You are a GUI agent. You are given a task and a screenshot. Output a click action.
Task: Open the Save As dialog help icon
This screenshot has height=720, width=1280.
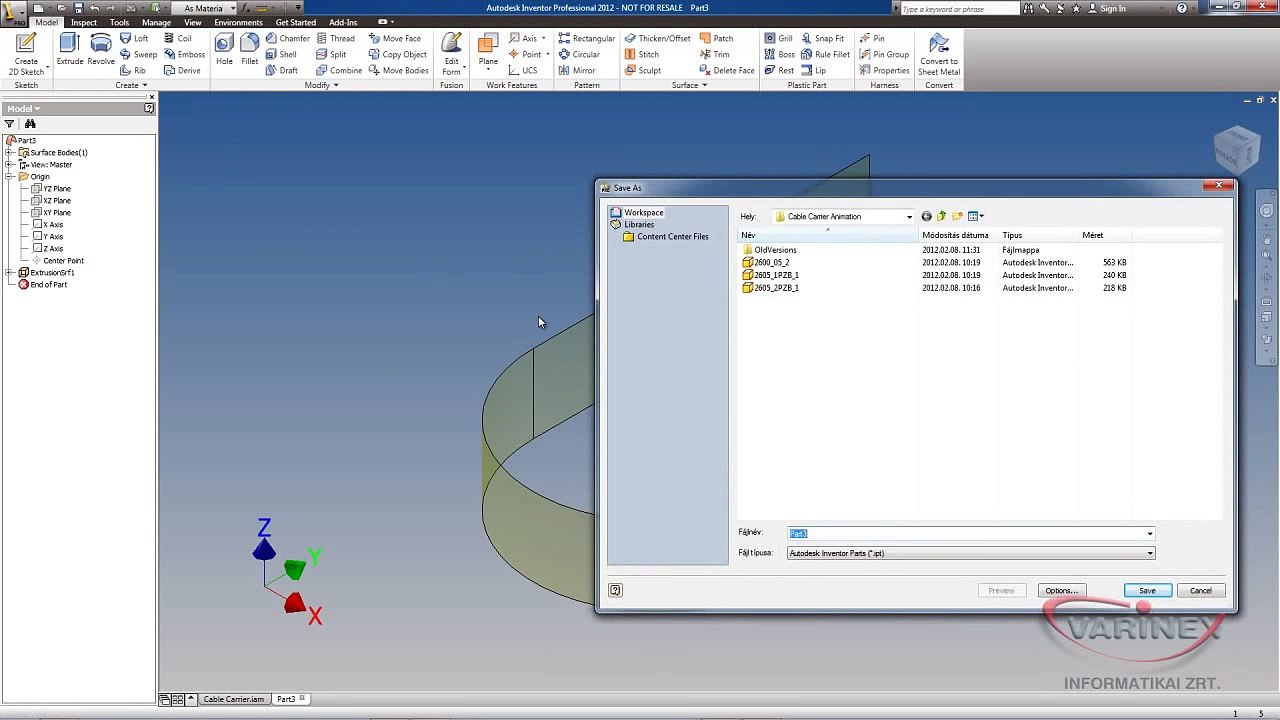point(615,590)
